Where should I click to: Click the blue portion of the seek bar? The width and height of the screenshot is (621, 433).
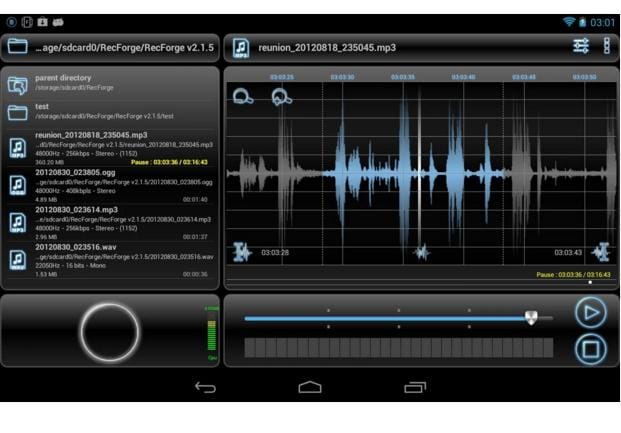[385, 318]
